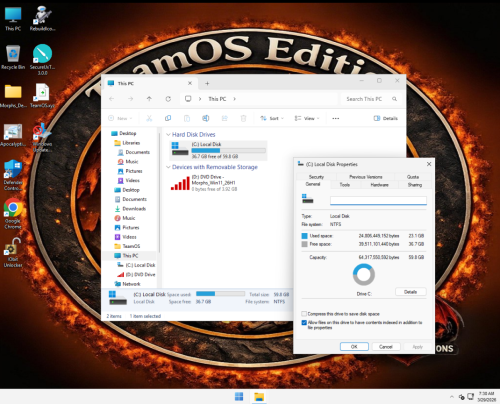This screenshot has width=500, height=404.
Task: Open Apocalypti desktop shortcut
Action: [x=13, y=135]
